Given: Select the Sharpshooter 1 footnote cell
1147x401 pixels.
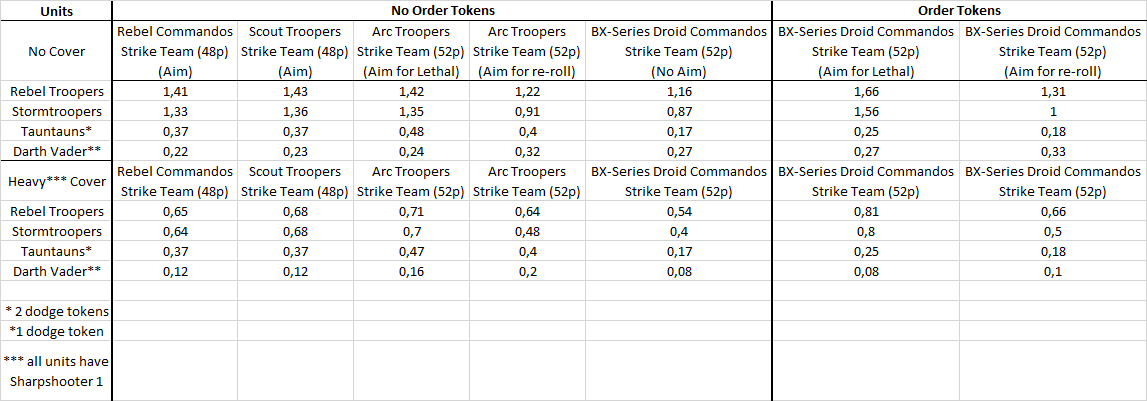Looking at the screenshot, I should point(56,371).
